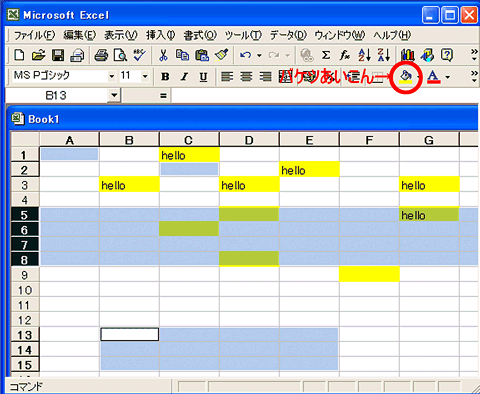Open the 編集(E) menu
This screenshot has width=480, height=394.
[x=80, y=35]
